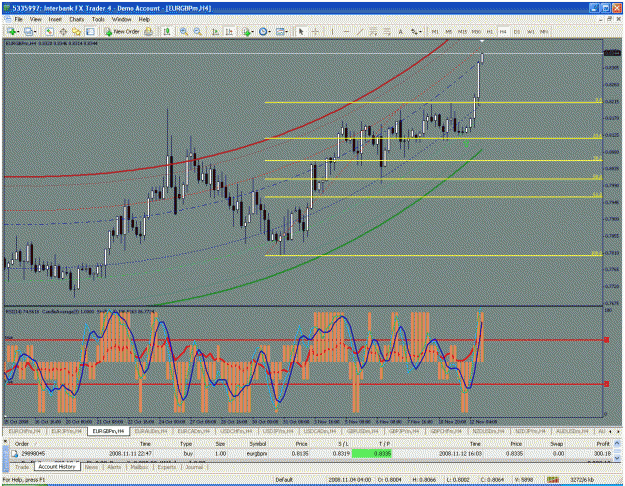This screenshot has width=625, height=486.
Task: Select the EURGBPm,H4 chart tab
Action: pos(108,431)
